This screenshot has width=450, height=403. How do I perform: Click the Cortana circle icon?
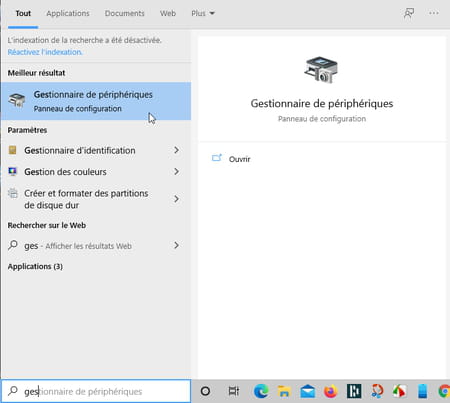(x=205, y=391)
